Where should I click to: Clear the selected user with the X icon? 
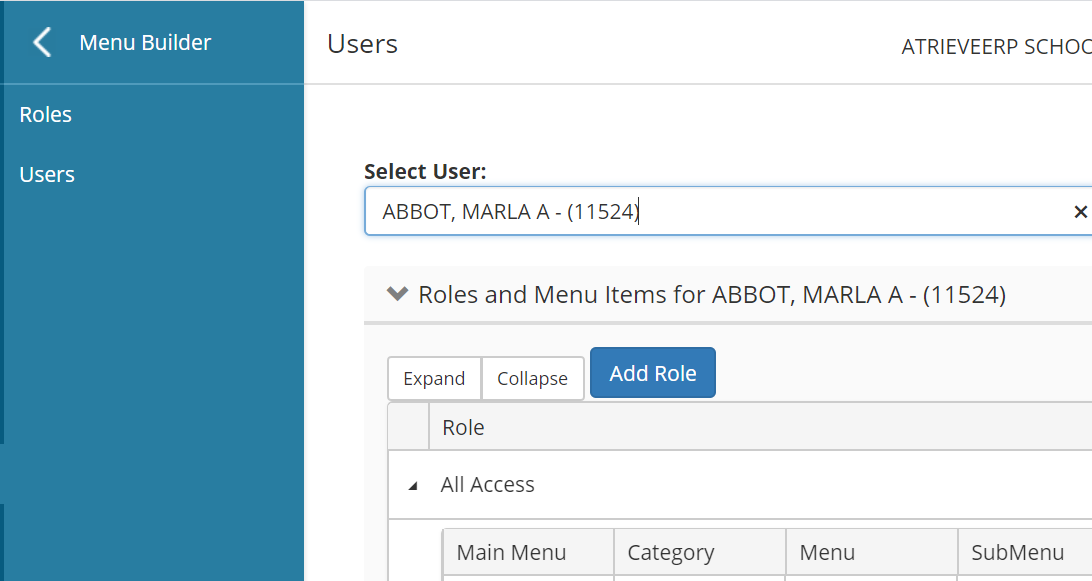coord(1080,212)
